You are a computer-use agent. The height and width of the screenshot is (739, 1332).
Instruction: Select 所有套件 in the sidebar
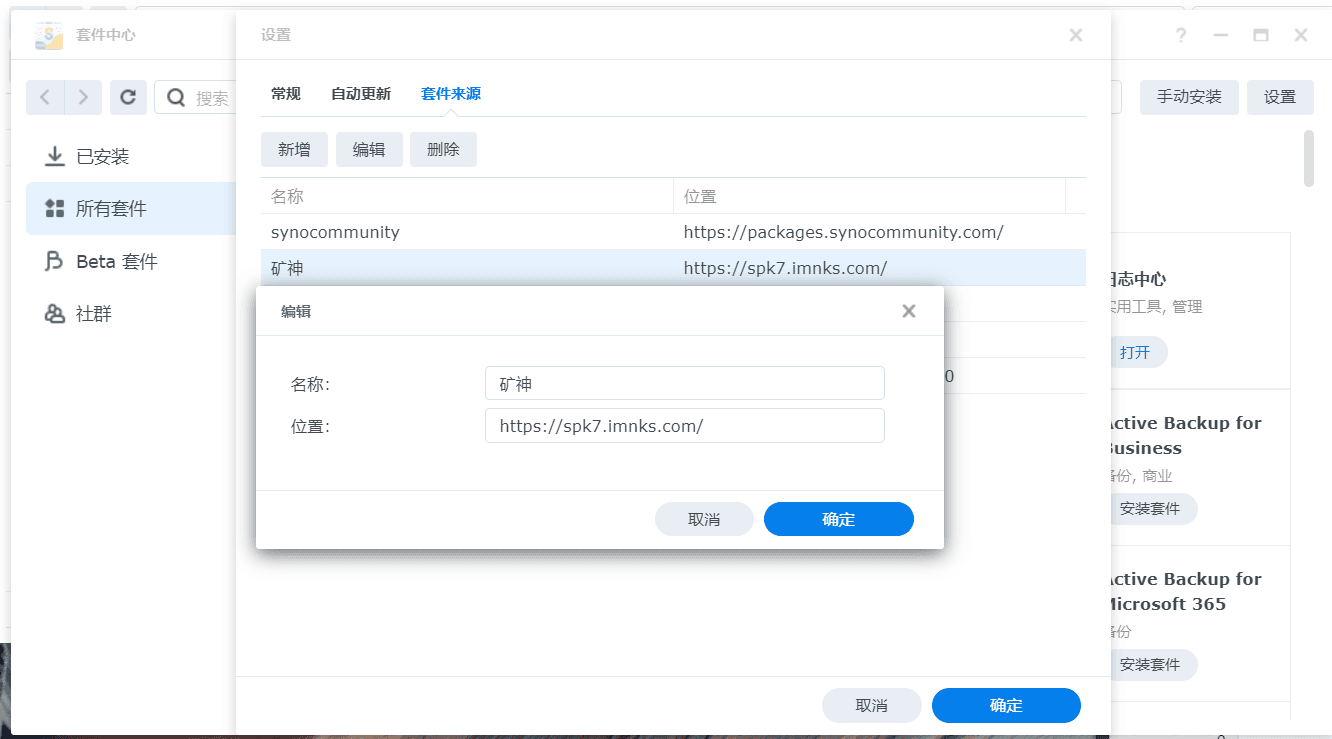[x=113, y=208]
